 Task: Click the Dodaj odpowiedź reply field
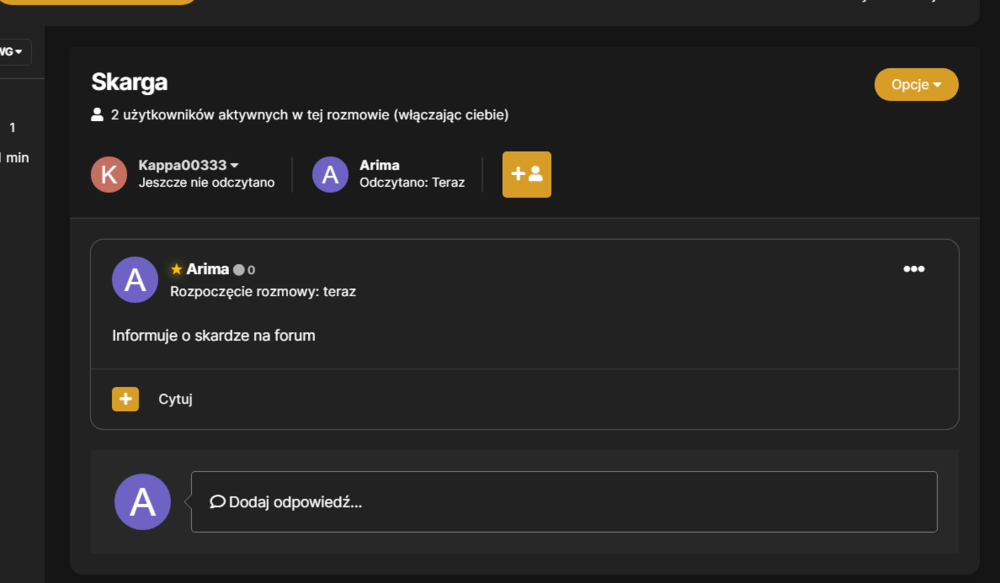tap(564, 502)
